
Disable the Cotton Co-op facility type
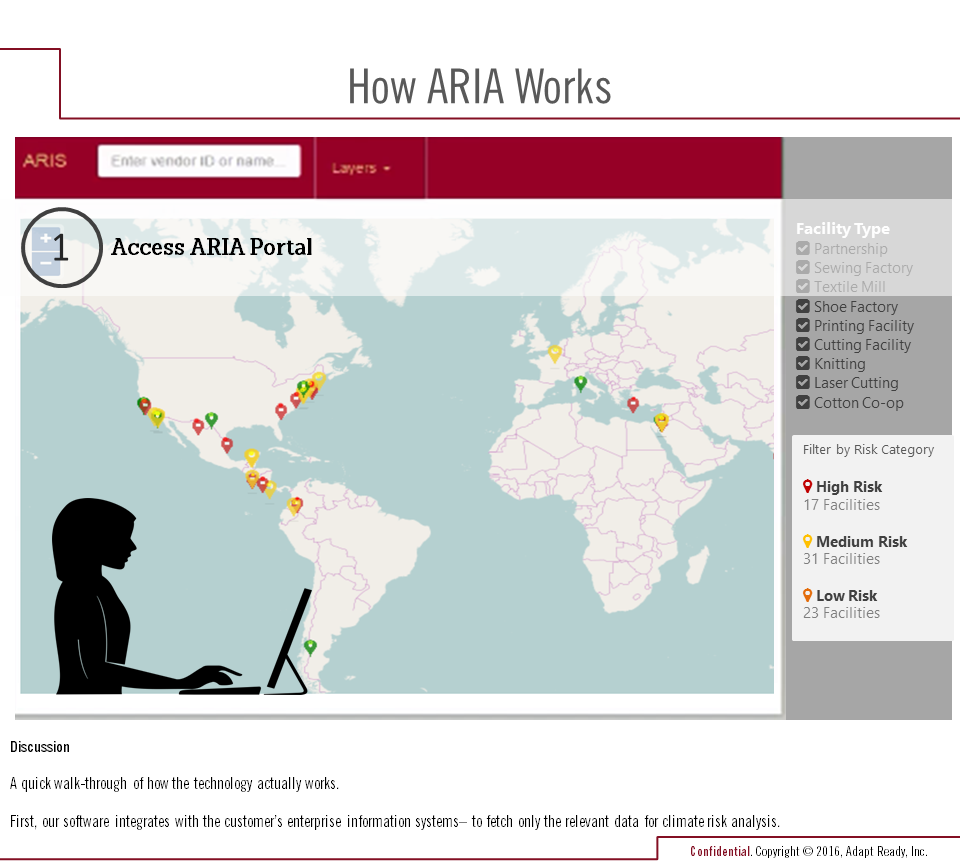pyautogui.click(x=803, y=403)
